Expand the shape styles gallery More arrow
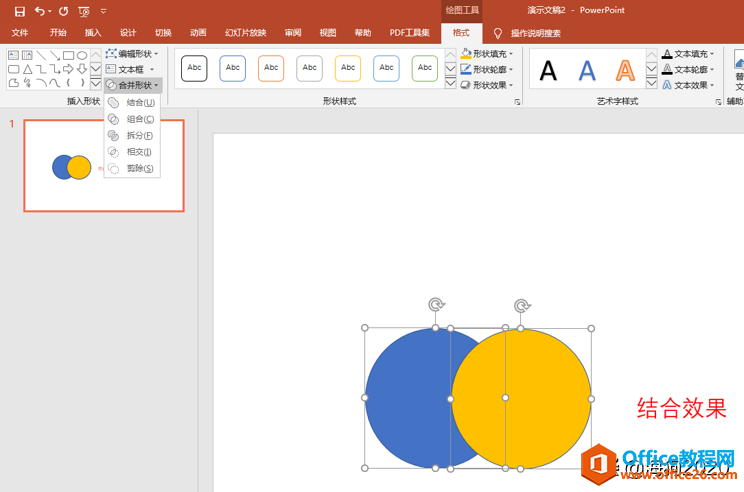 tap(451, 84)
